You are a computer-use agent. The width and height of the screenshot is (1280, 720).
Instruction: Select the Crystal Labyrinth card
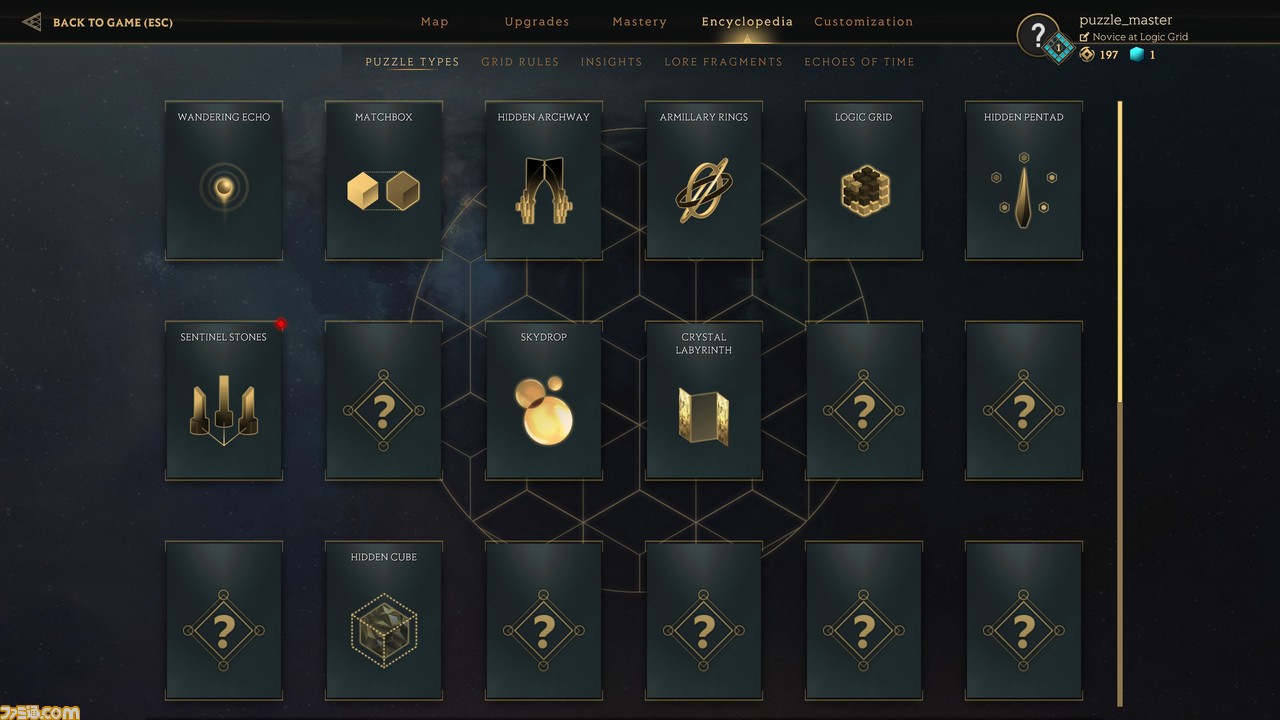[x=704, y=400]
